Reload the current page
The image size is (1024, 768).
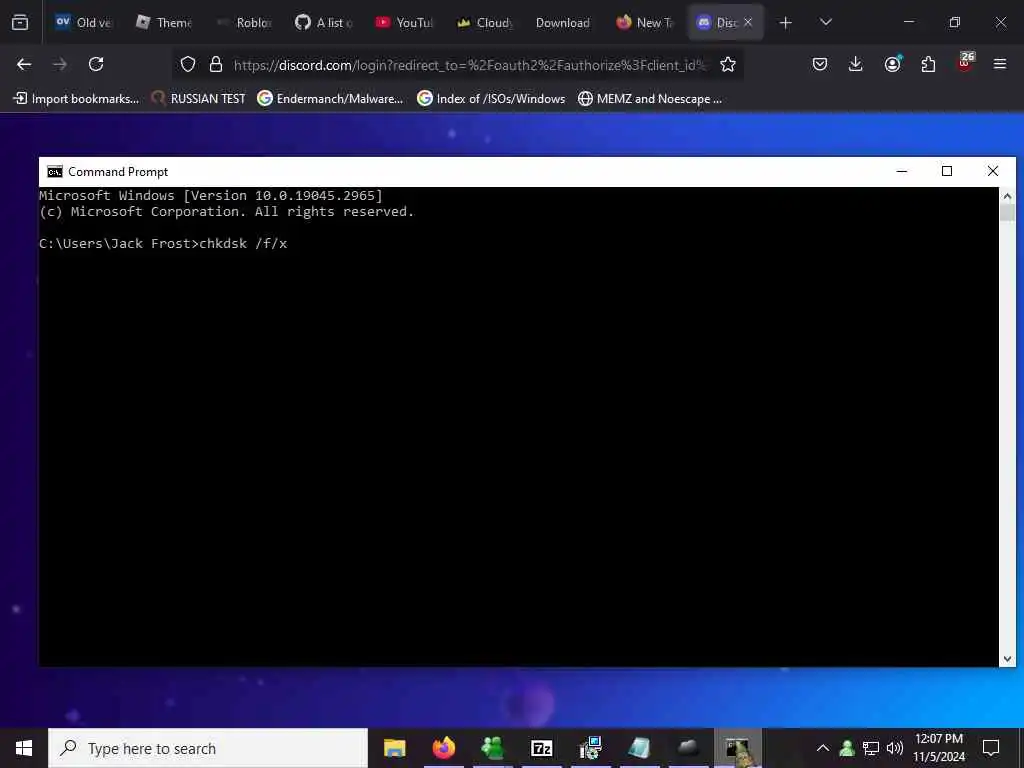click(x=96, y=64)
